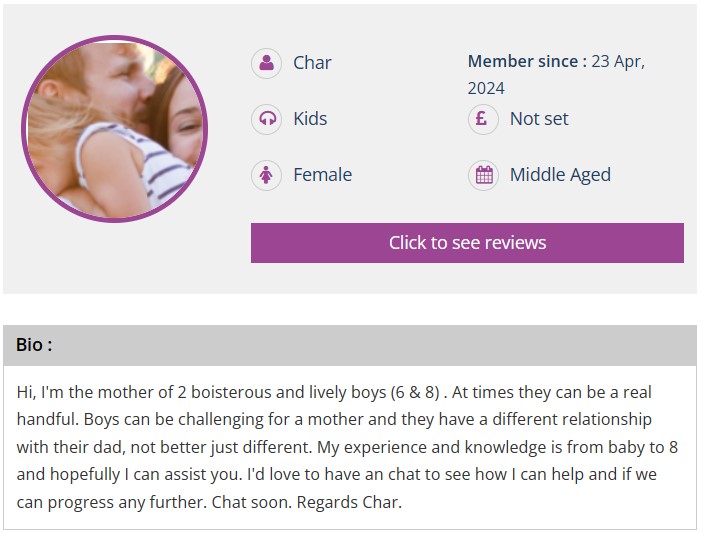Viewport: 705px width, 541px height.
Task: Click the pound currency icon
Action: pyautogui.click(x=483, y=119)
